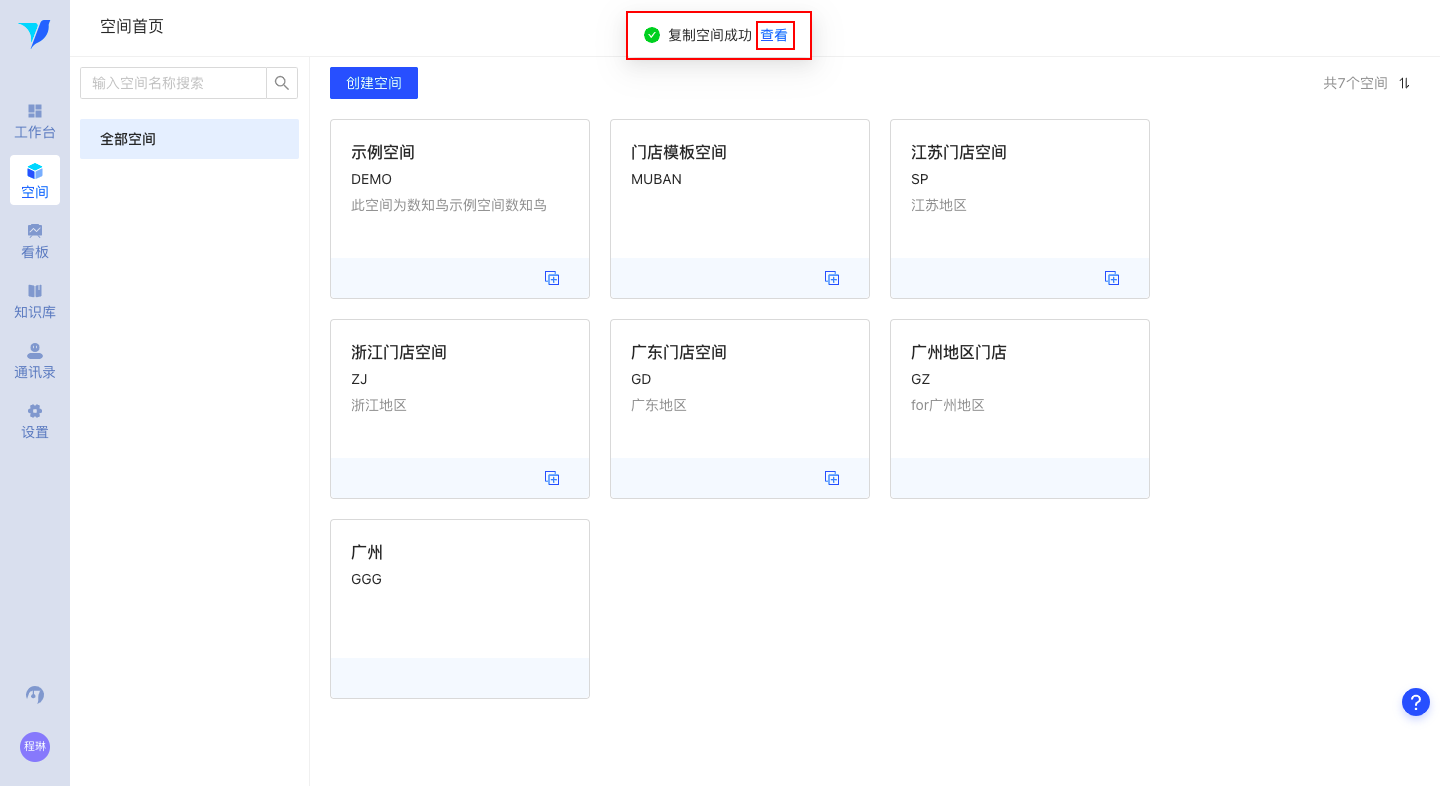The image size is (1440, 786).
Task: Click the sort order icon beside 共7个空间
Action: click(1404, 83)
